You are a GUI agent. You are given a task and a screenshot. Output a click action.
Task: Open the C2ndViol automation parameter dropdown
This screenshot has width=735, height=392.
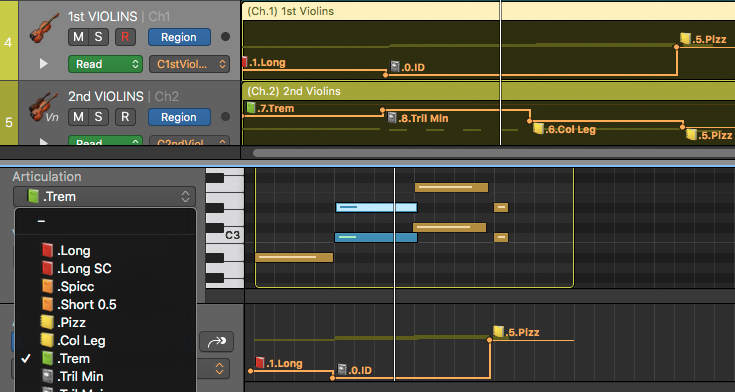point(189,141)
